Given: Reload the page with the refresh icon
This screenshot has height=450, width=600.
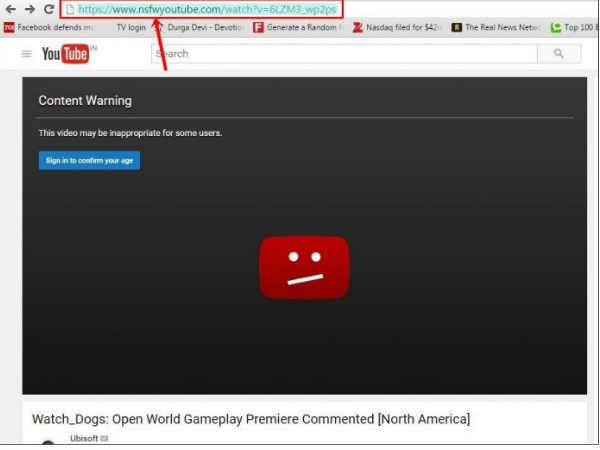Looking at the screenshot, I should click(49, 9).
